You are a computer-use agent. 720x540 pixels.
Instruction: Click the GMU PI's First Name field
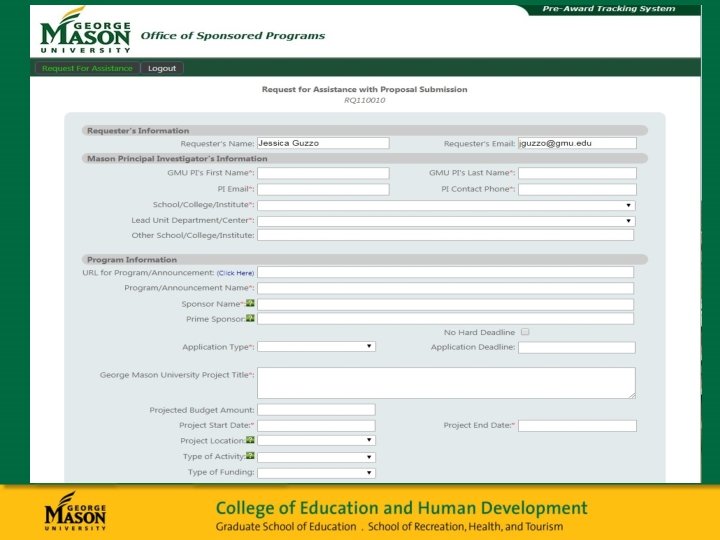click(x=323, y=173)
